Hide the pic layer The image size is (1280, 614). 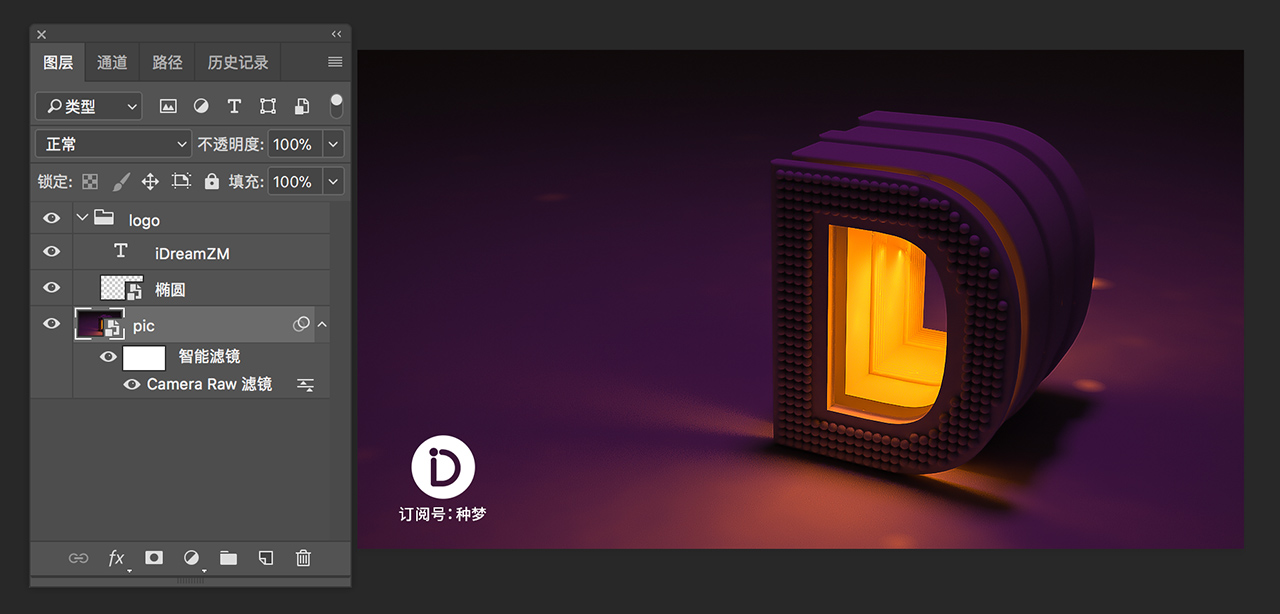coord(52,323)
